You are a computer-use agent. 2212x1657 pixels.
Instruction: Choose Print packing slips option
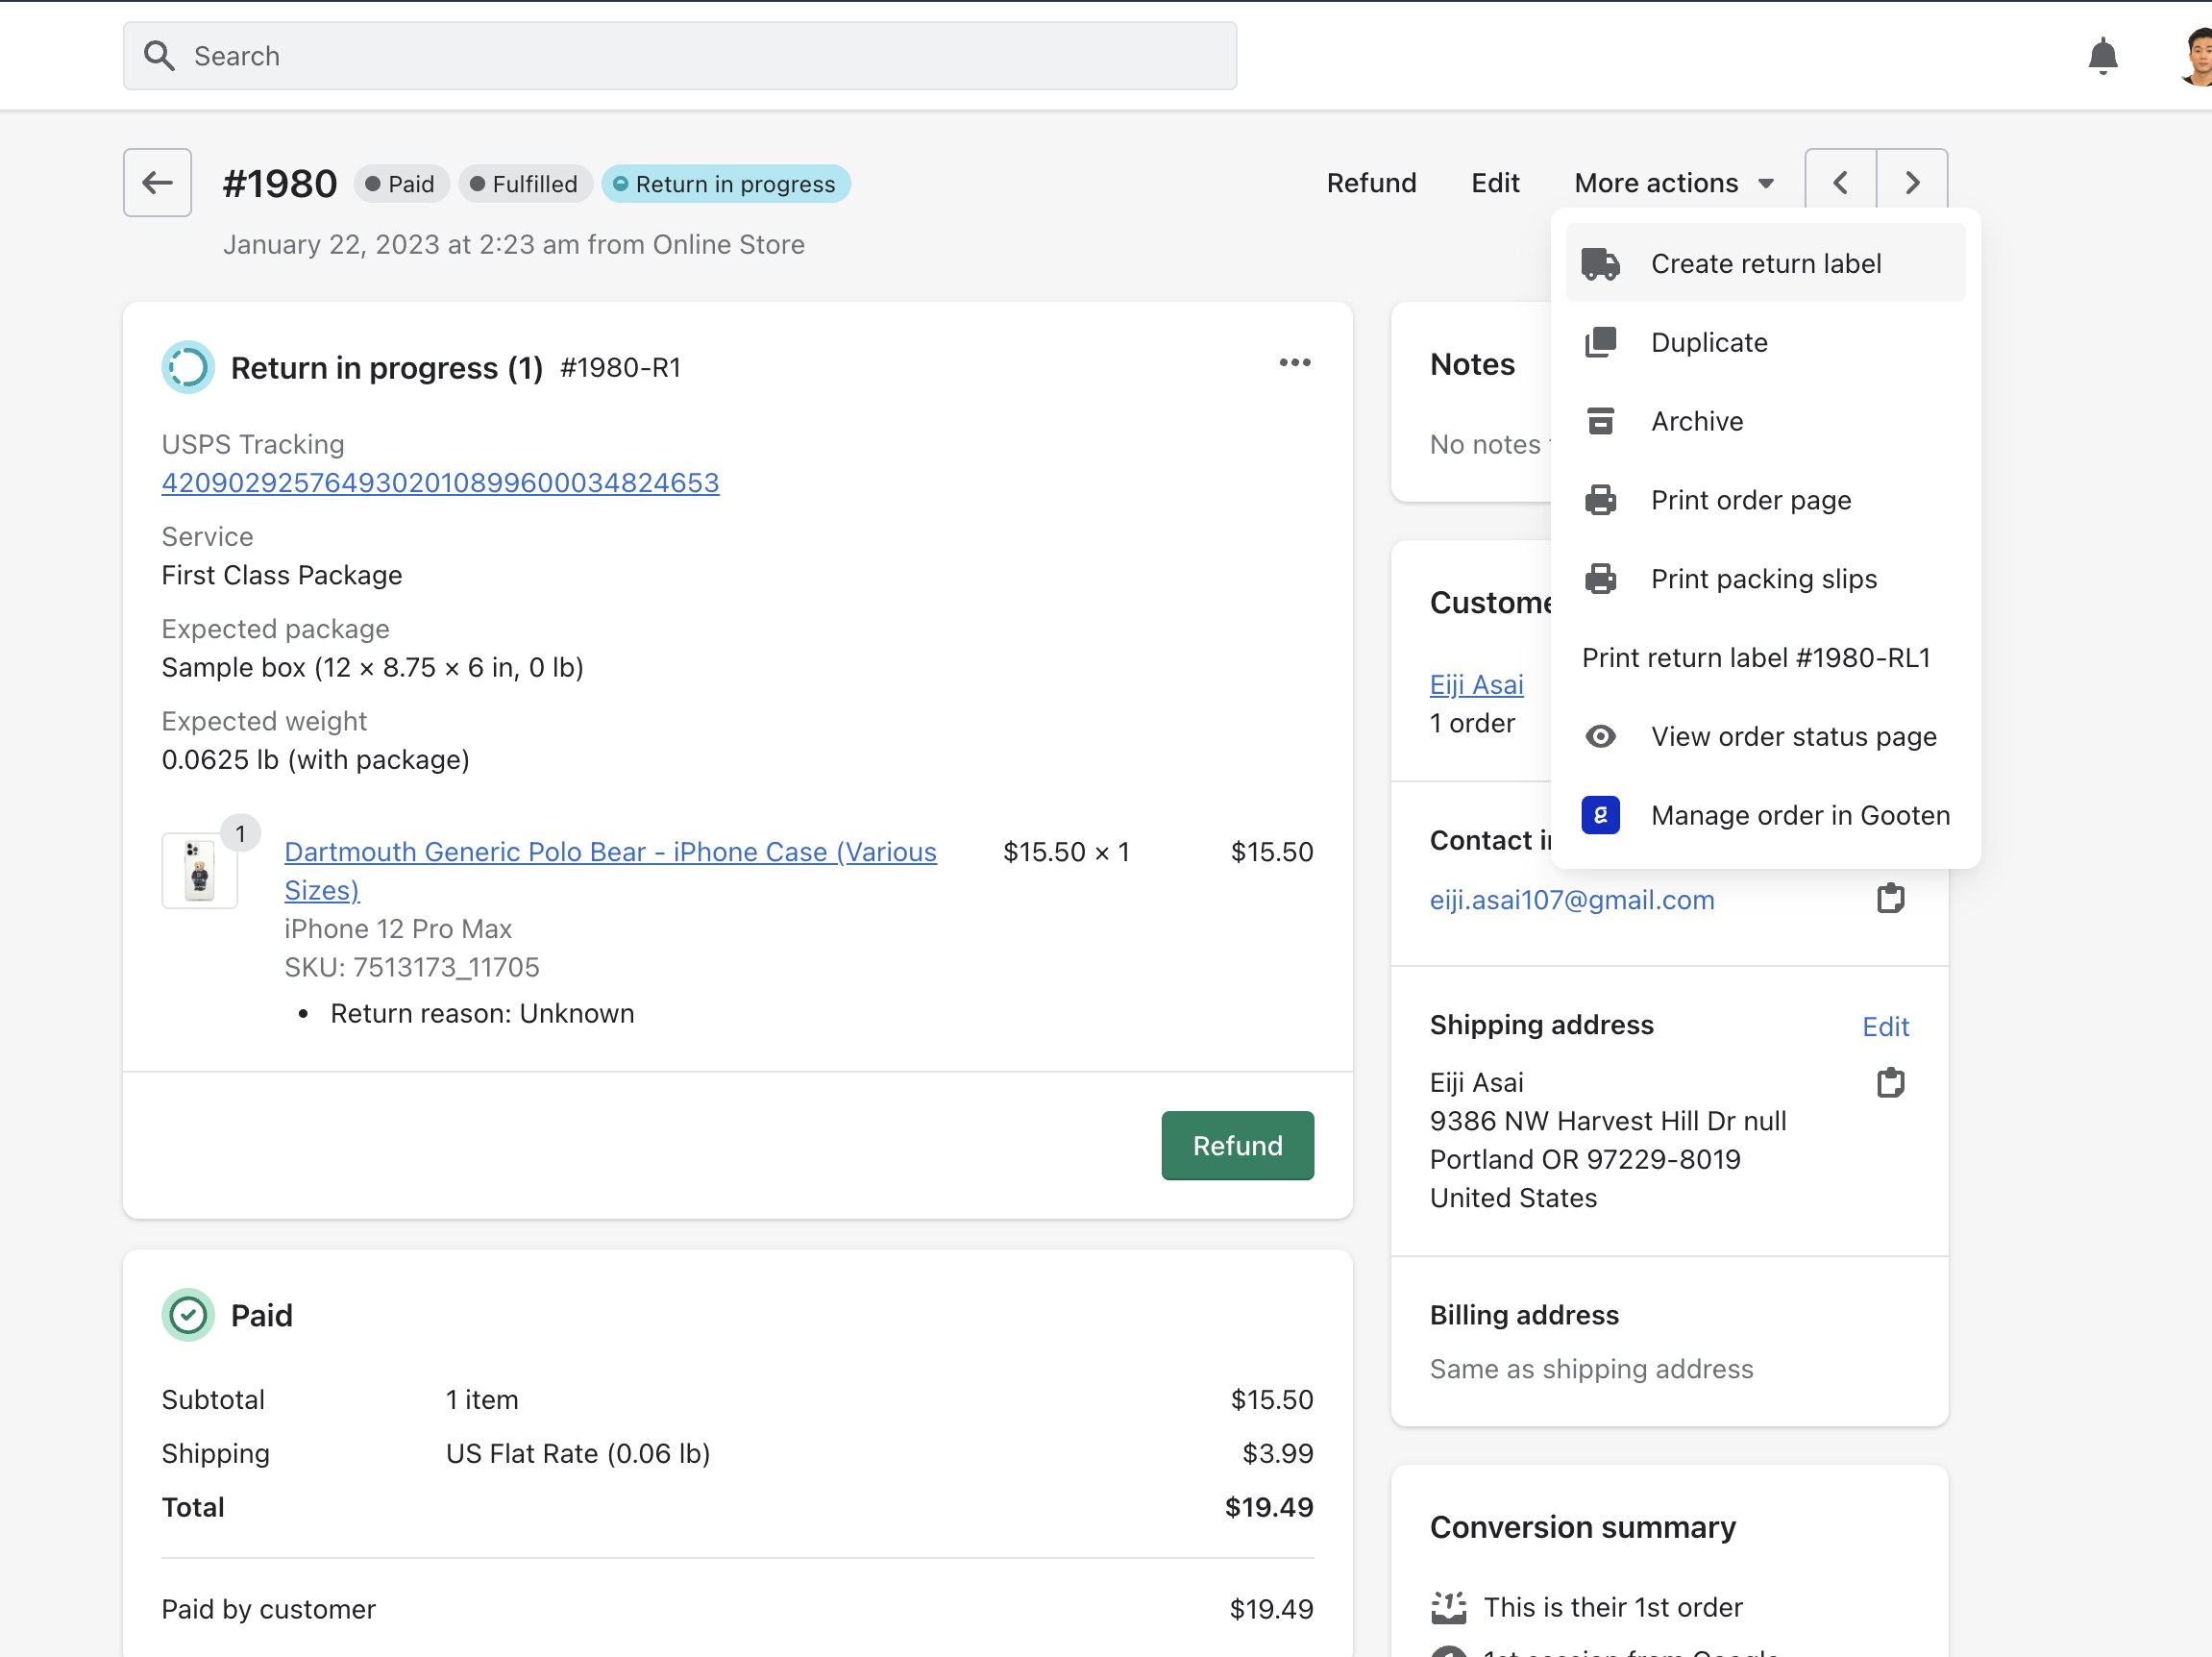point(1762,579)
